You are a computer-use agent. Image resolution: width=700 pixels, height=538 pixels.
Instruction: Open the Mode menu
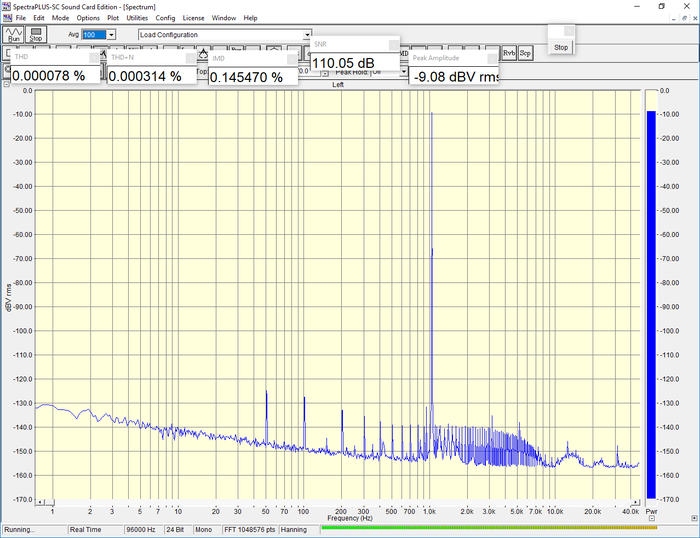click(61, 18)
